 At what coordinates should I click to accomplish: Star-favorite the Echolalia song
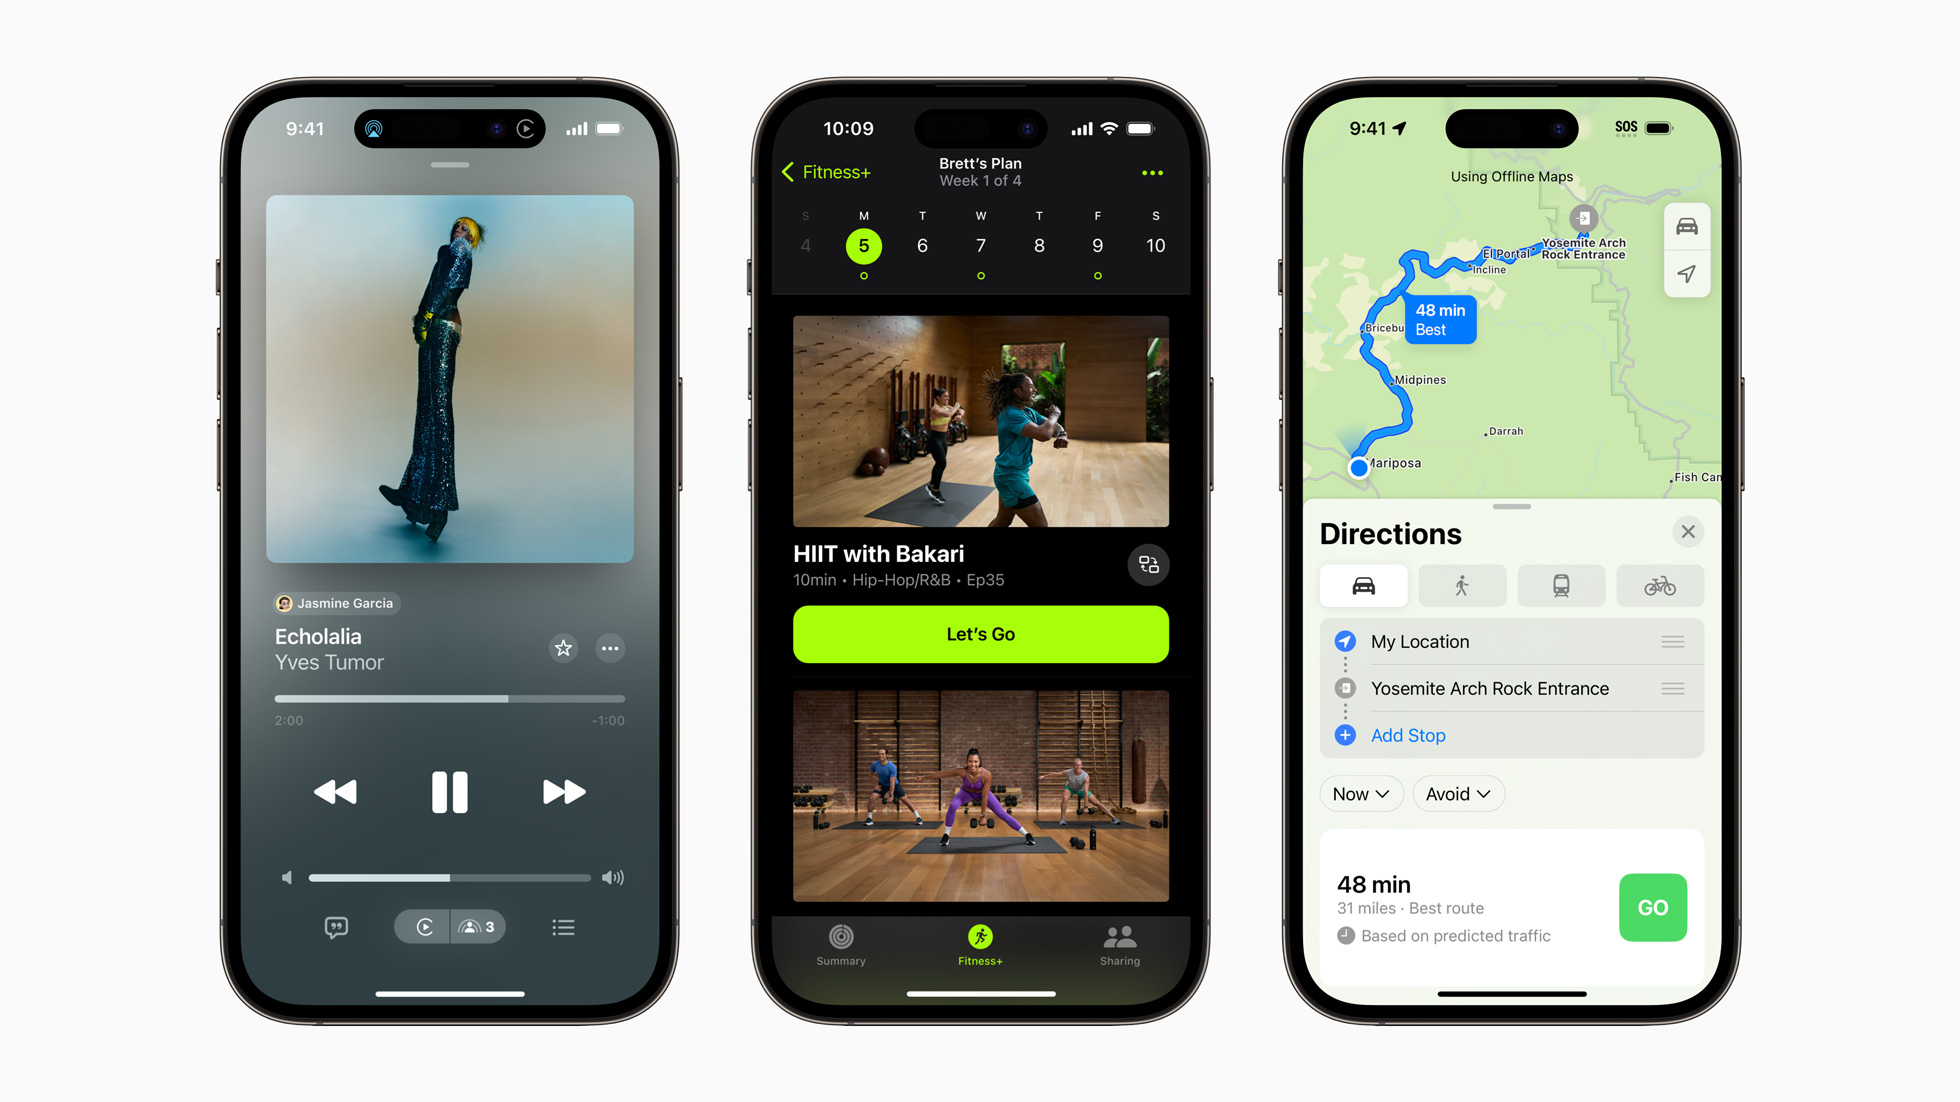[563, 649]
